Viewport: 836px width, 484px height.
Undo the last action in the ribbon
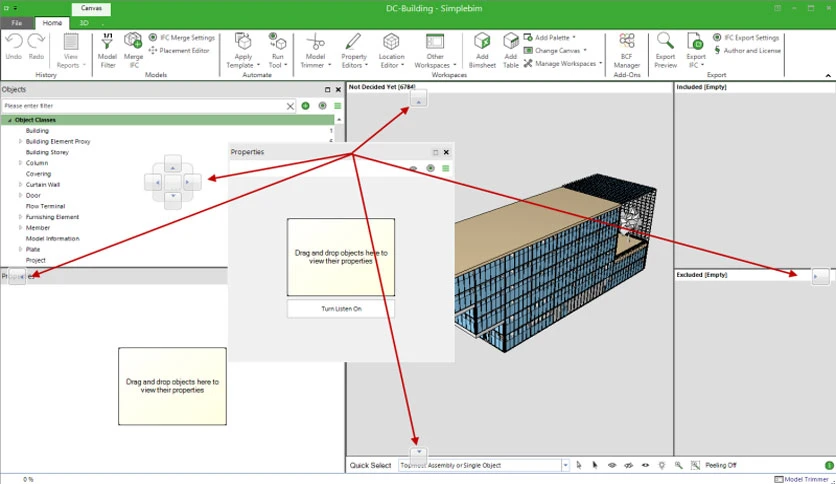click(x=14, y=46)
